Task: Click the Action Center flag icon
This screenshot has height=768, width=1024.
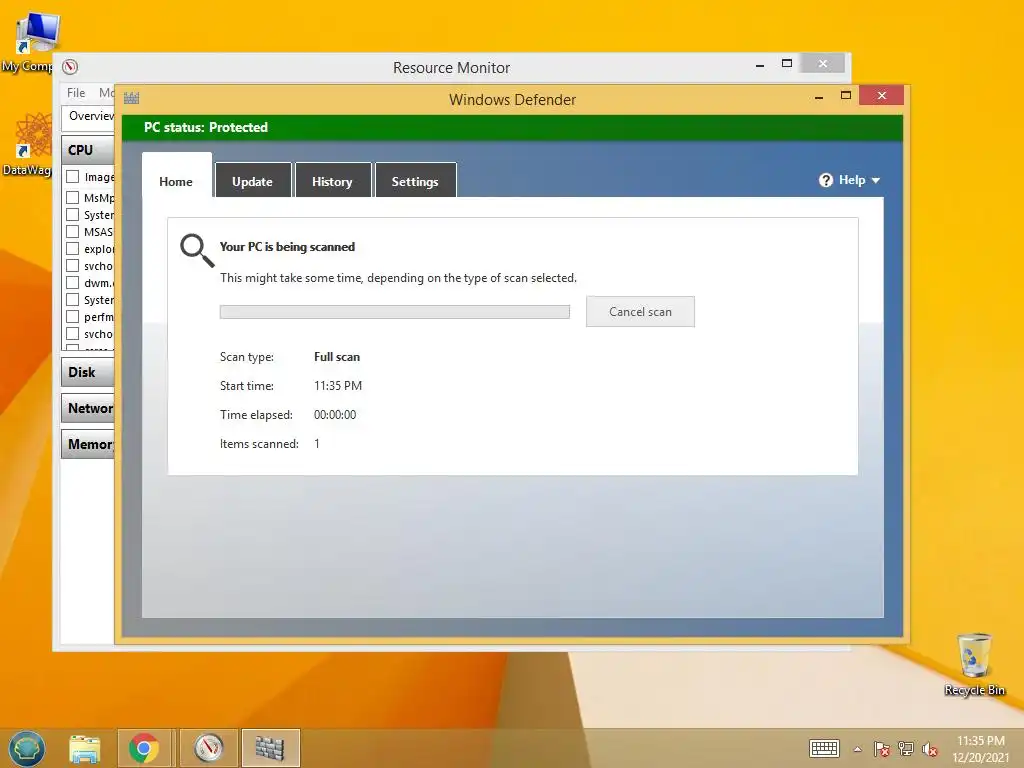Action: click(882, 749)
